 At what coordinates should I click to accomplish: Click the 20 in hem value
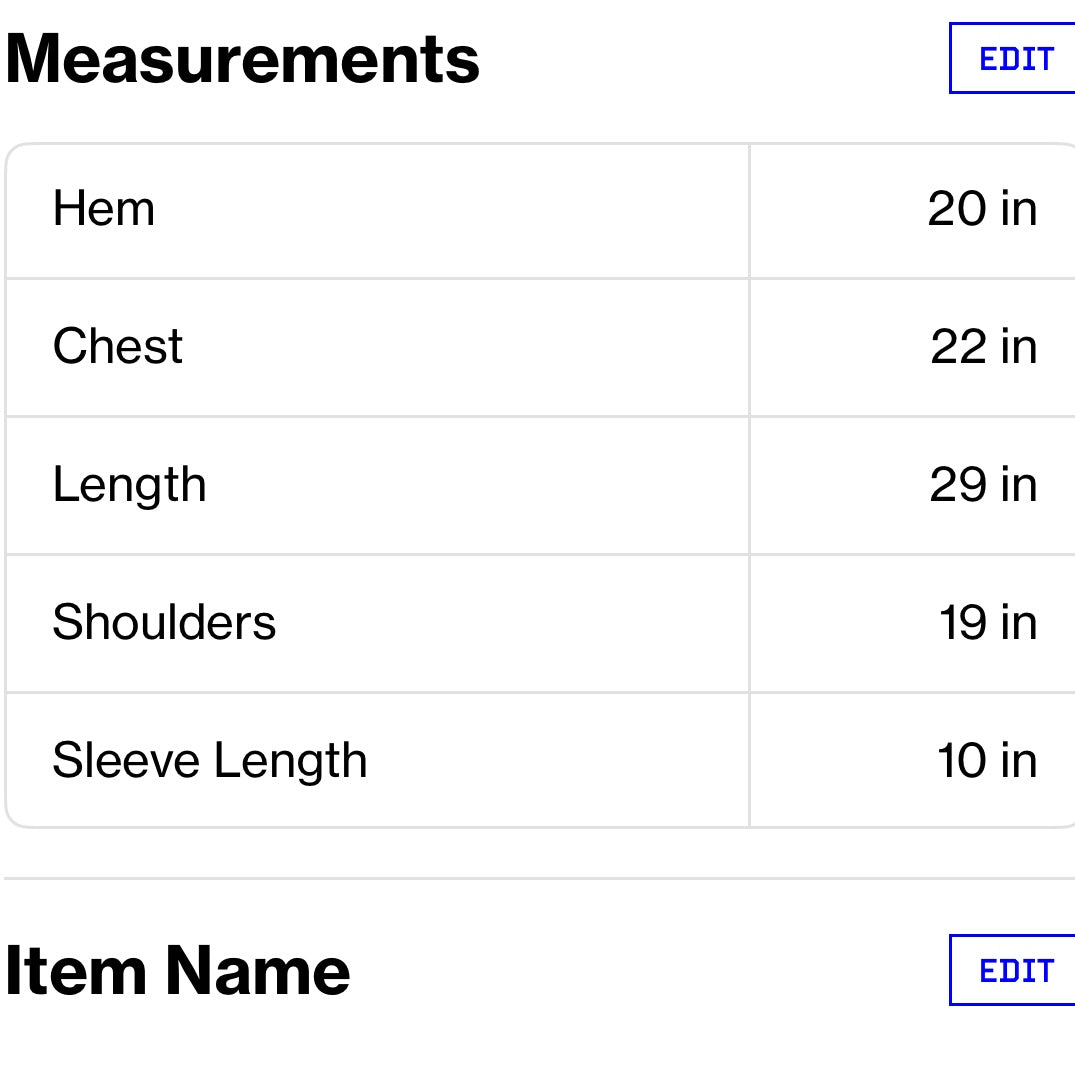(x=981, y=210)
